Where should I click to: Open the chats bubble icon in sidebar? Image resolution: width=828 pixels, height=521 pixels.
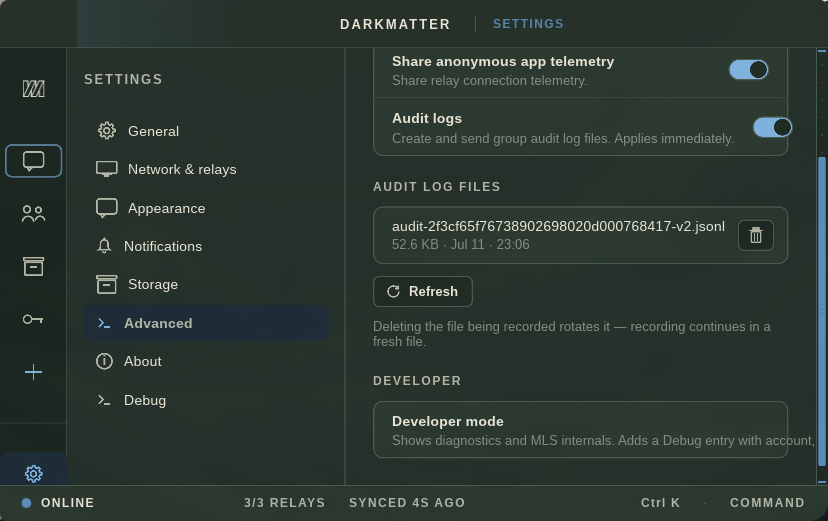[x=33, y=160]
